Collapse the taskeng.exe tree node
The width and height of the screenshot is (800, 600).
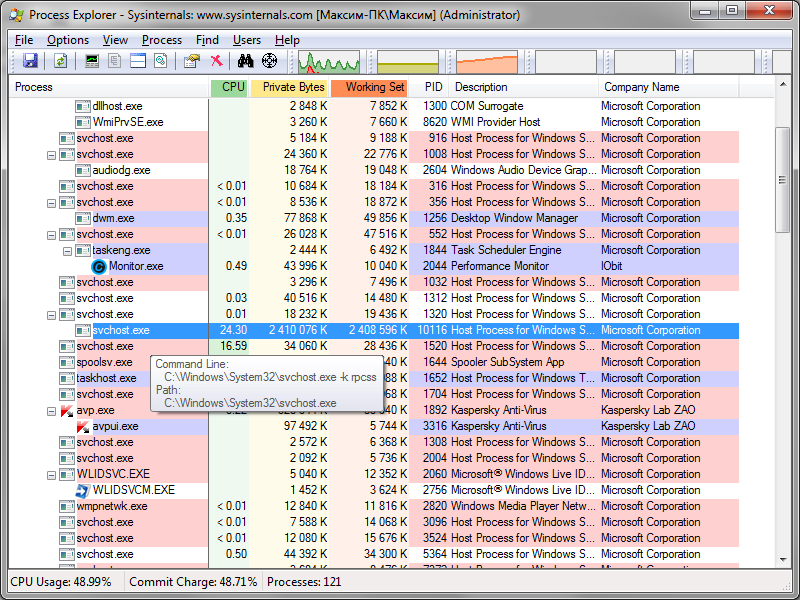(68, 250)
